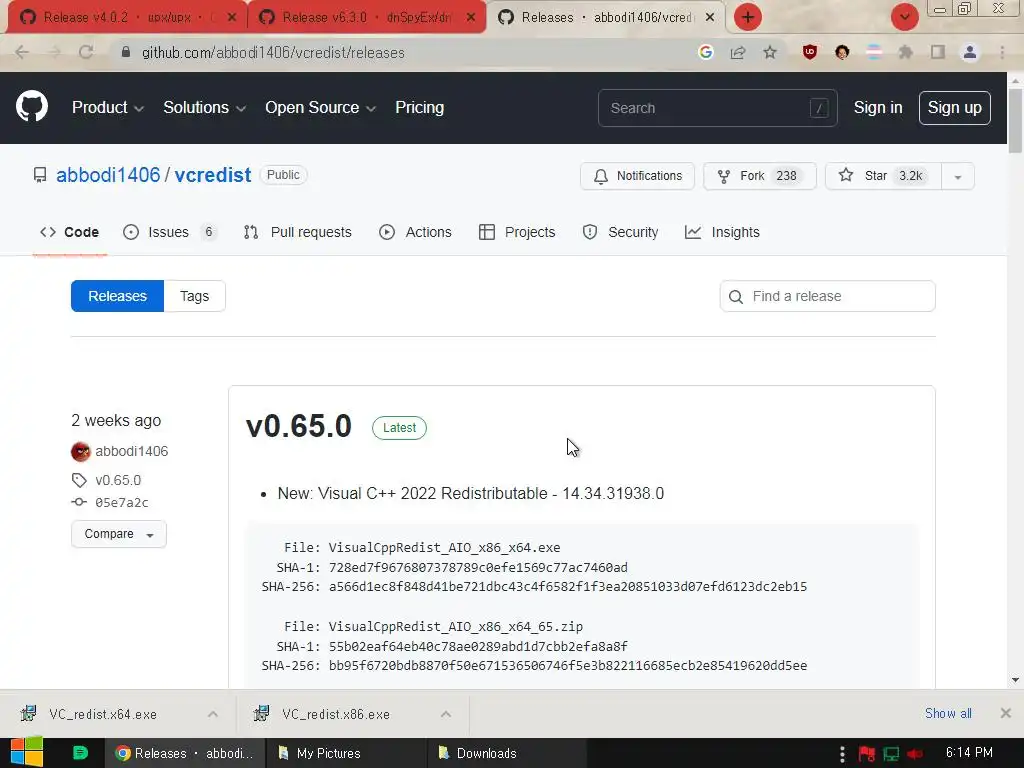The height and width of the screenshot is (768, 1024).
Task: Expand the Compare dropdown
Action: pos(119,534)
